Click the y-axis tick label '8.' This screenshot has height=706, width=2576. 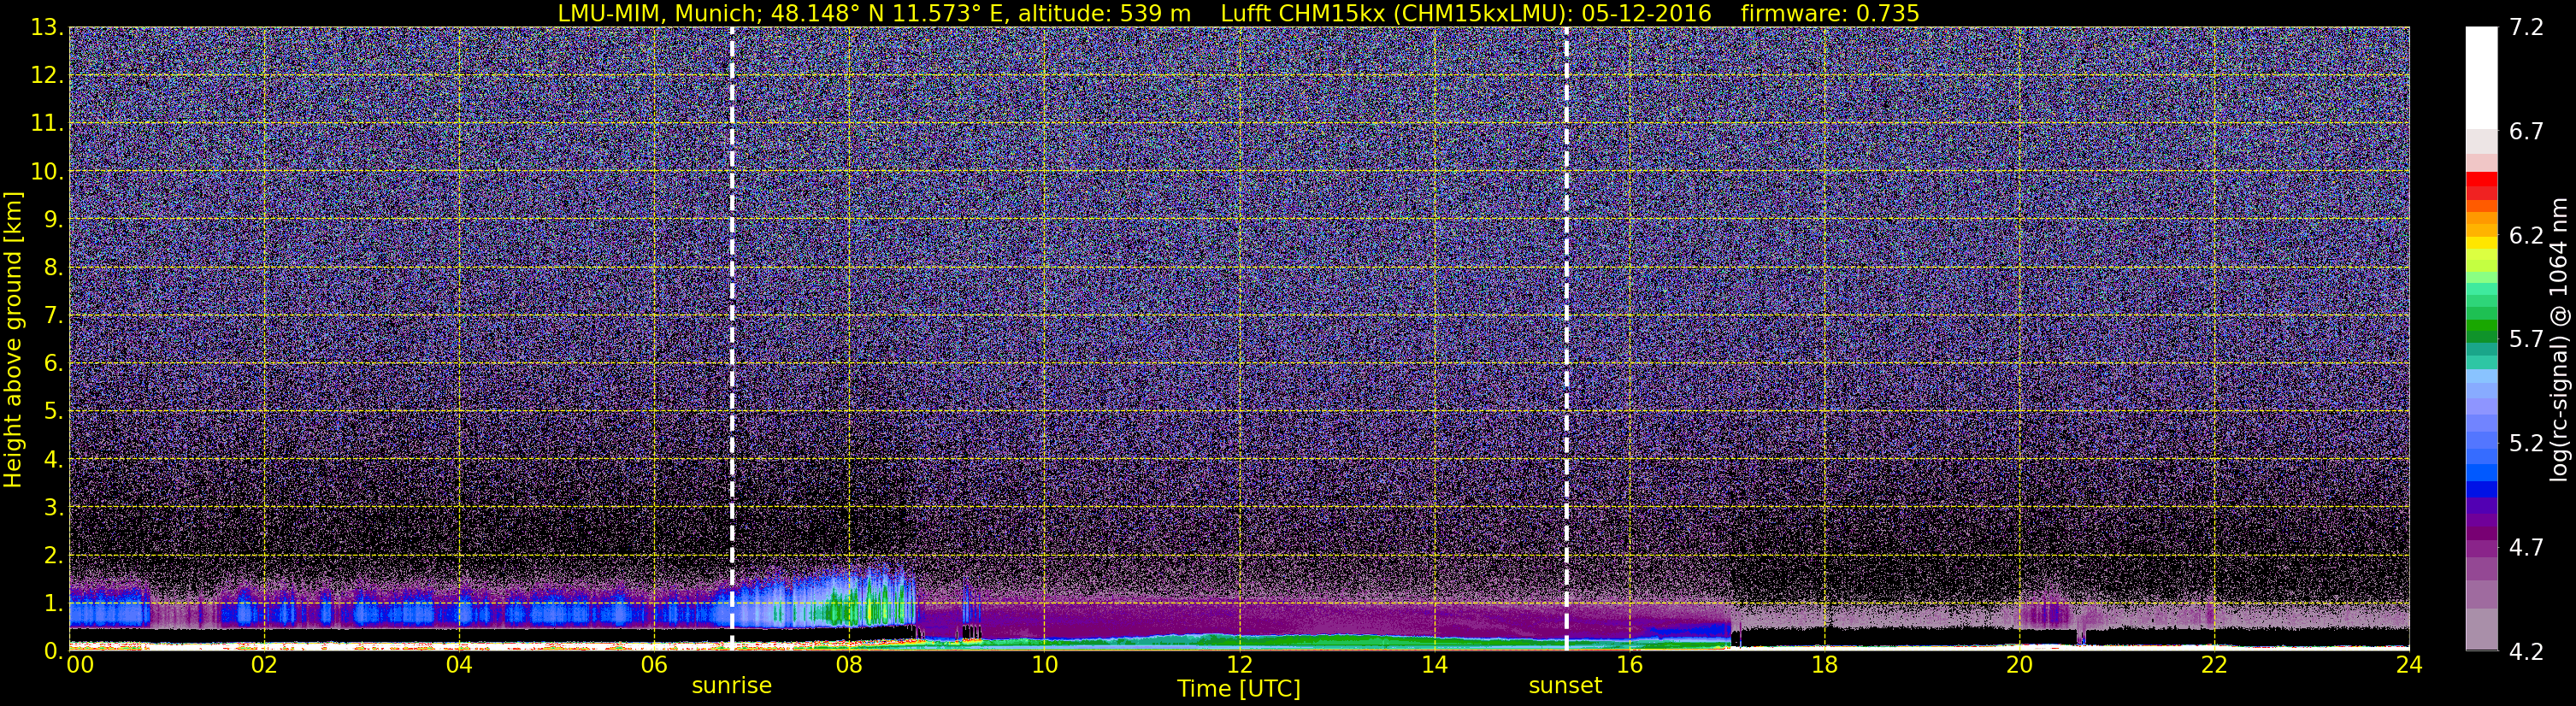(53, 268)
